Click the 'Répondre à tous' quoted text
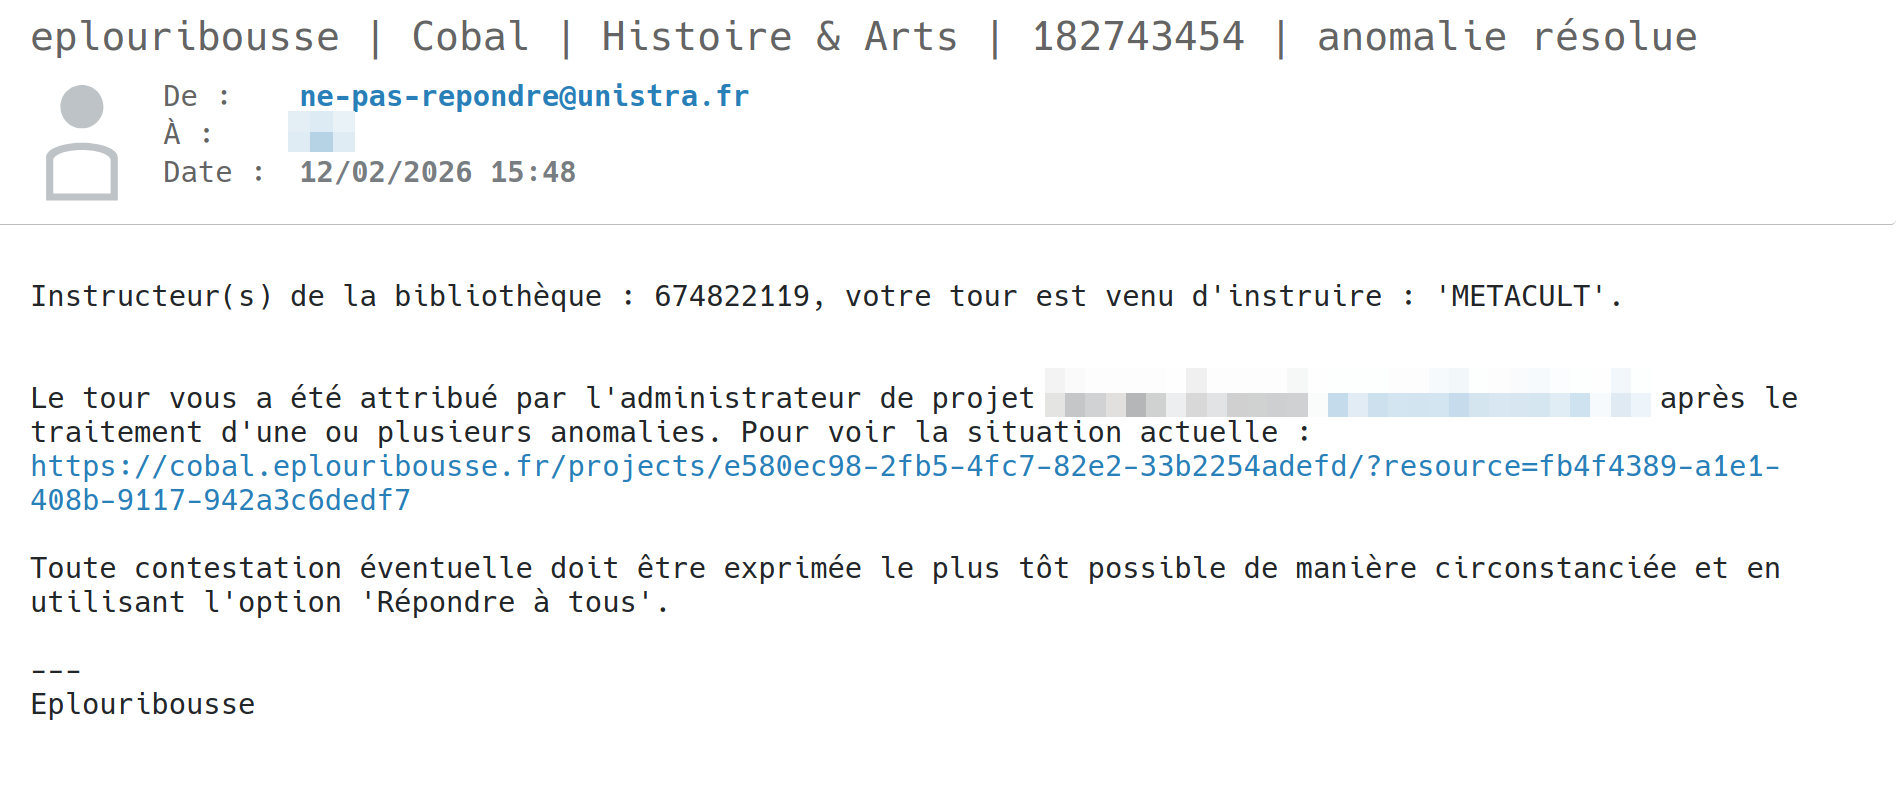 pyautogui.click(x=506, y=602)
